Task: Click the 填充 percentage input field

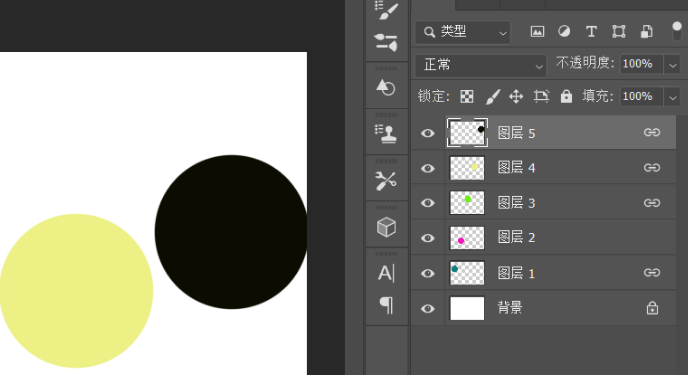Action: click(641, 96)
